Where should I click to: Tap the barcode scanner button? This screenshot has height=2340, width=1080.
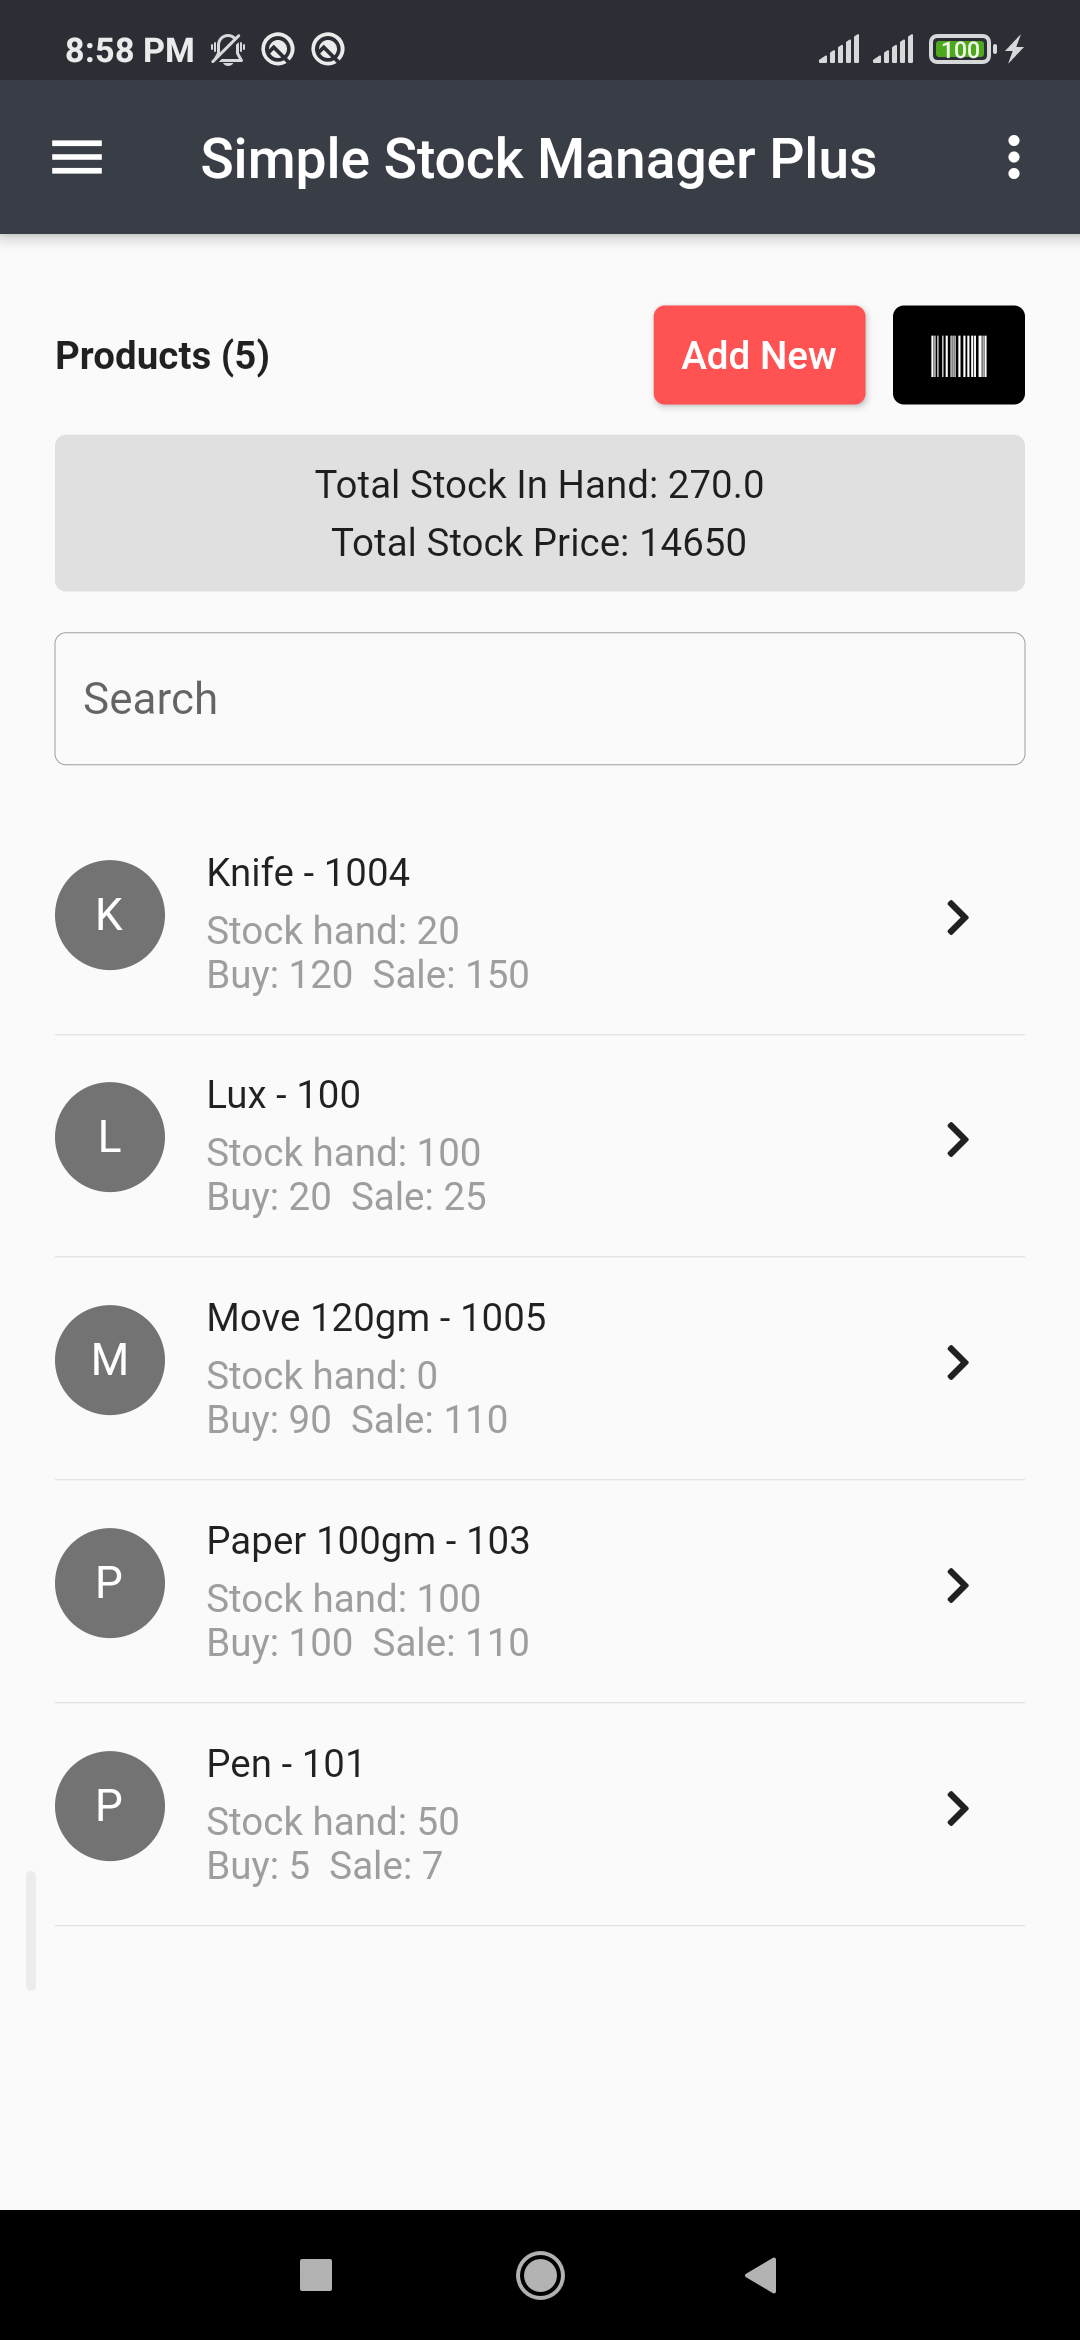coord(958,355)
